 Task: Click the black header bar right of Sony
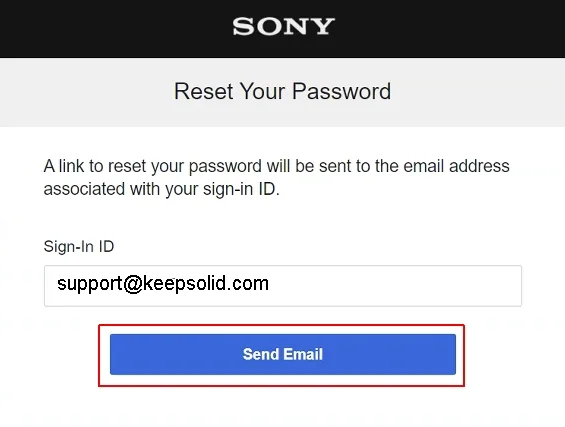pyautogui.click(x=450, y=28)
